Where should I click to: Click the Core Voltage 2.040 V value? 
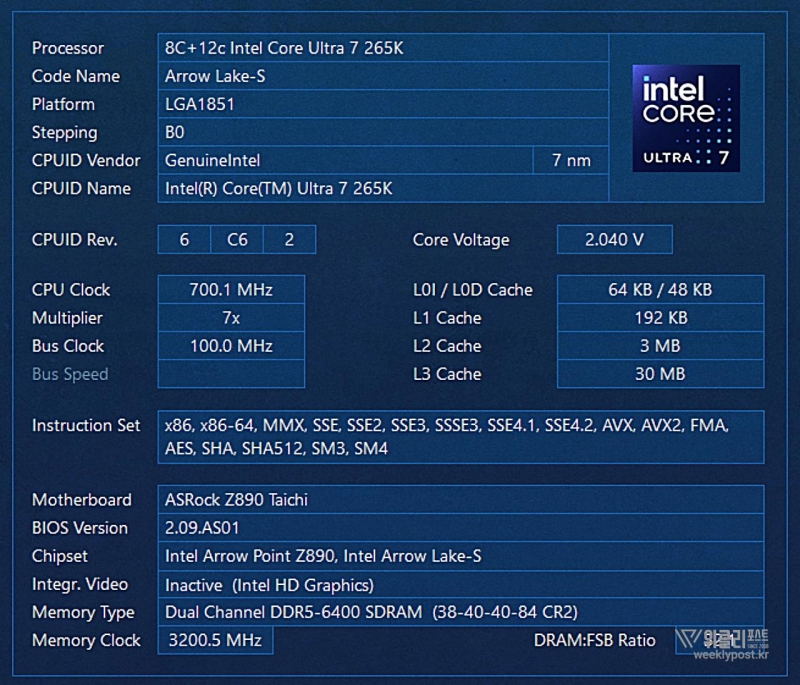pos(614,240)
